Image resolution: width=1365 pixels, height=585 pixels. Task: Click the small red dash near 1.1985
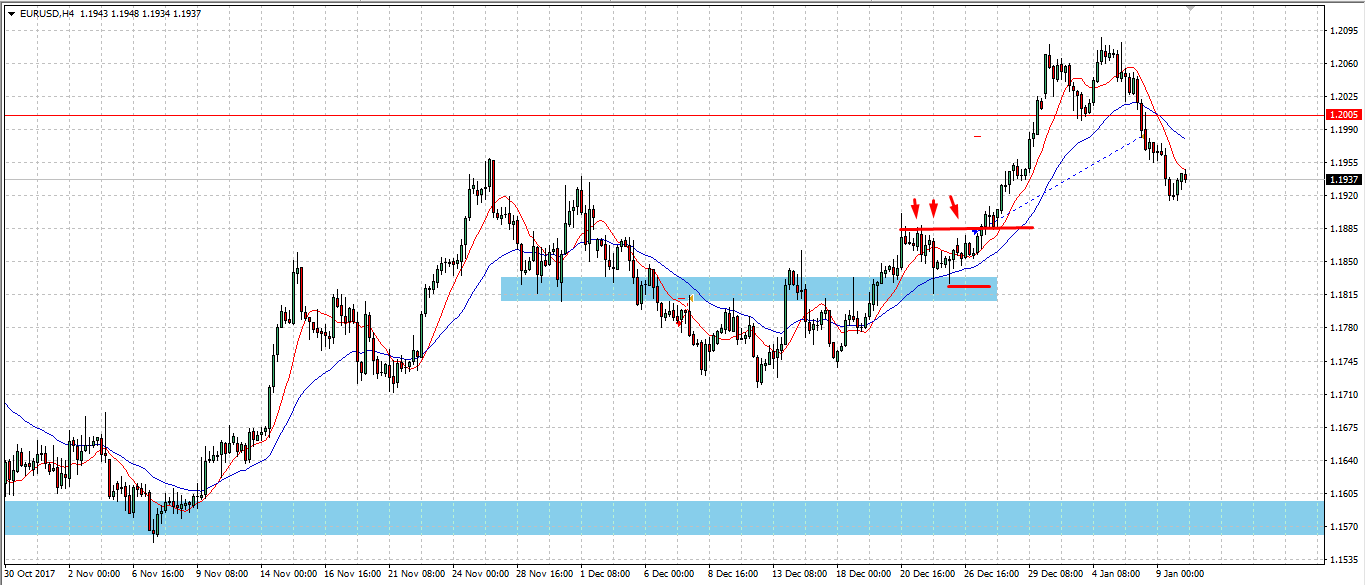pyautogui.click(x=977, y=136)
